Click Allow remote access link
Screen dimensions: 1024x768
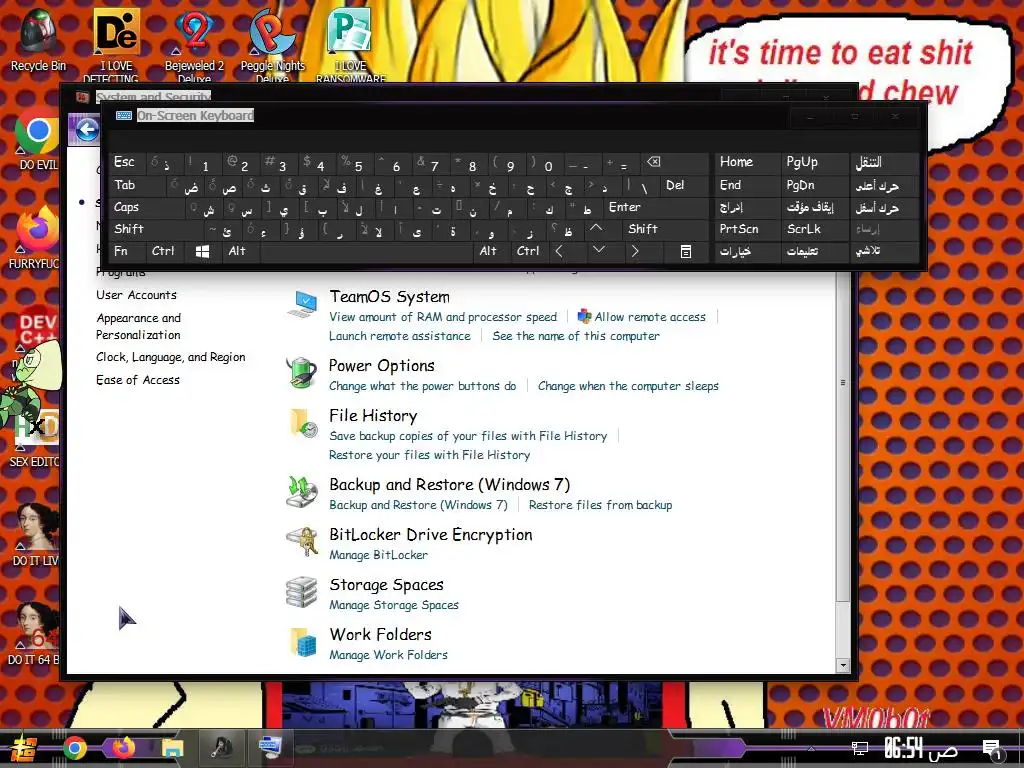pyautogui.click(x=650, y=317)
